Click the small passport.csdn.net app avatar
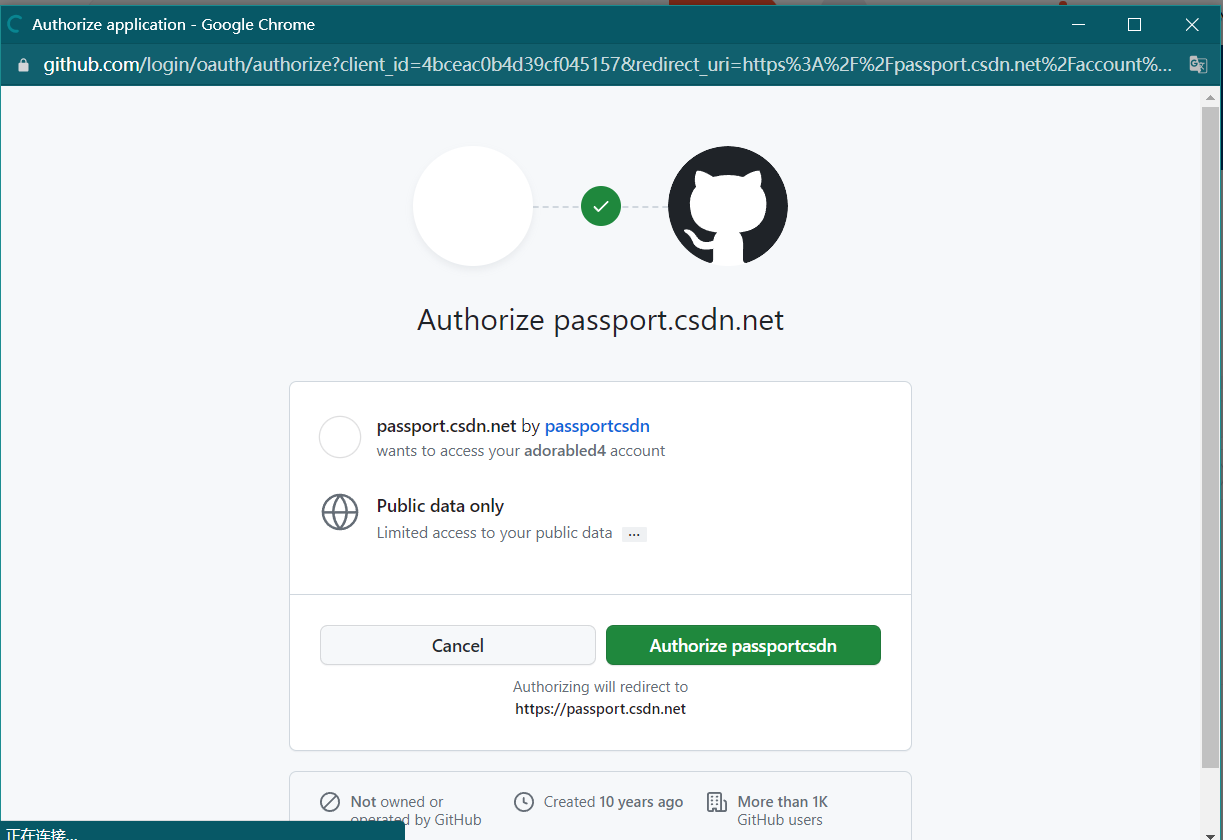Image resolution: width=1223 pixels, height=840 pixels. [340, 437]
